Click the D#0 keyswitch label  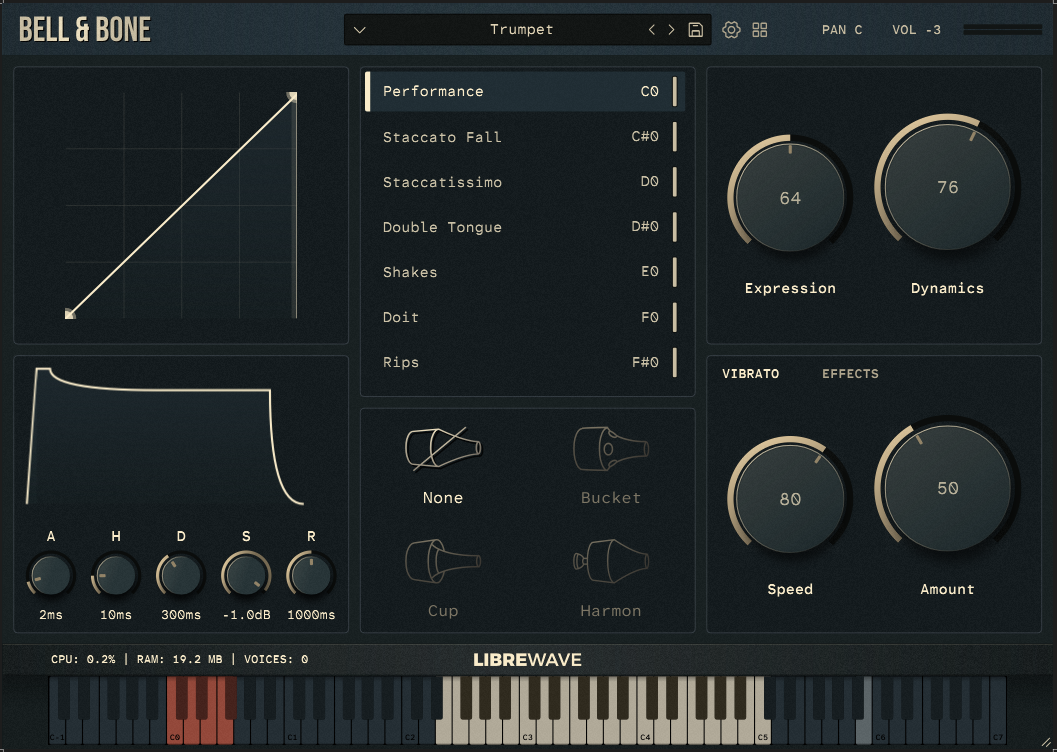tap(644, 227)
